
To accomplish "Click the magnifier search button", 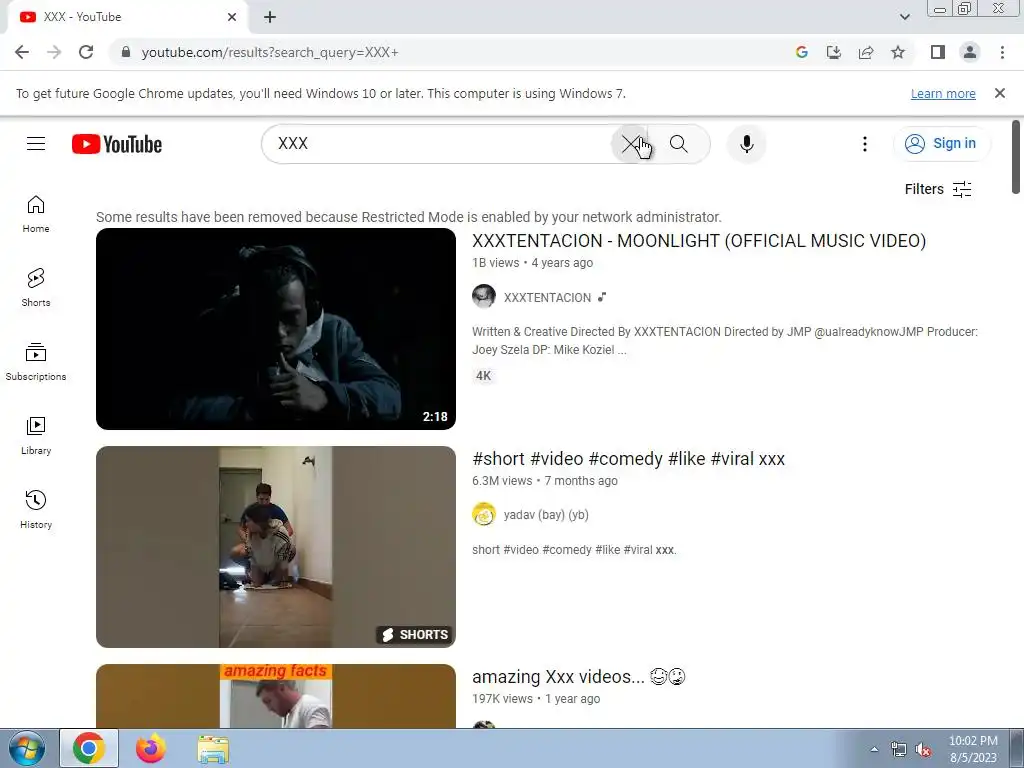I will pos(679,144).
